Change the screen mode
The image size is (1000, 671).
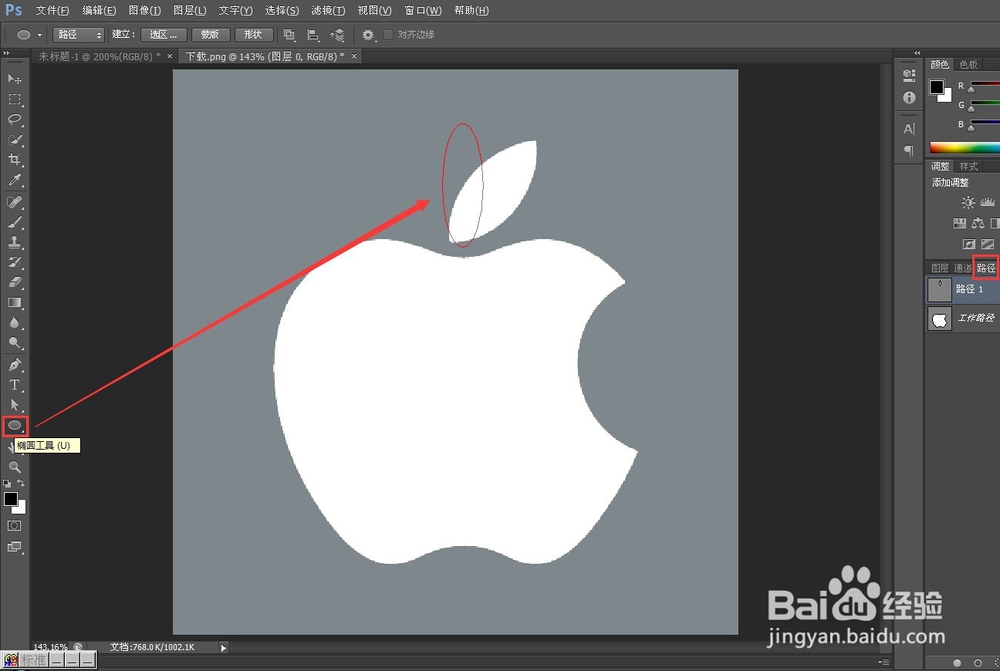click(x=14, y=547)
